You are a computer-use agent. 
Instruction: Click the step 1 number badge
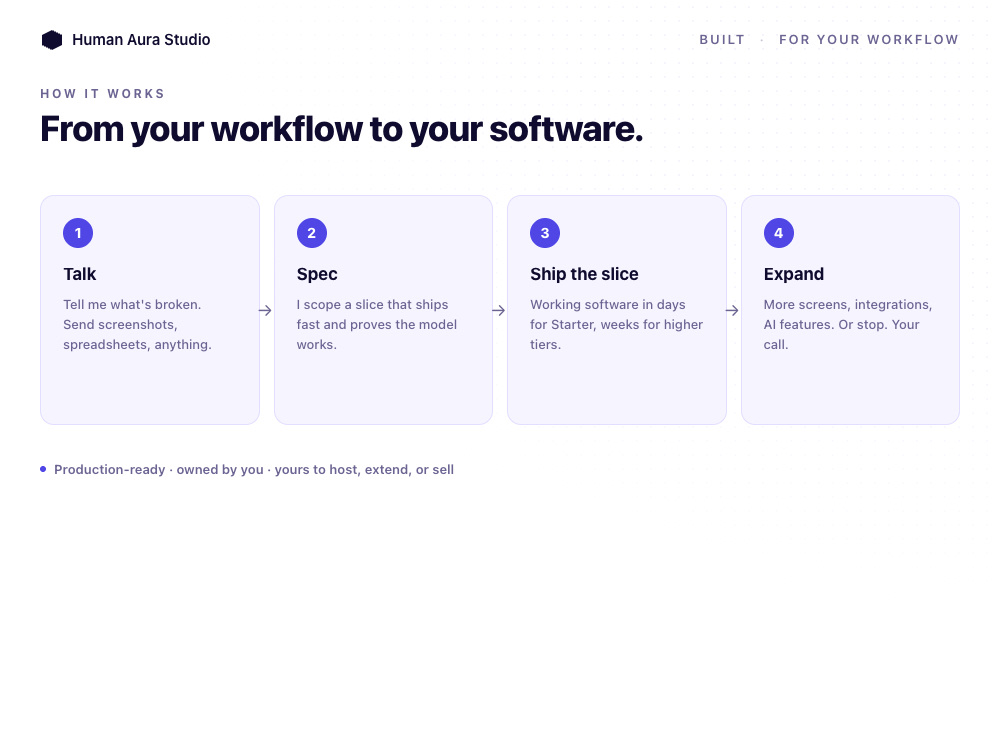[78, 233]
